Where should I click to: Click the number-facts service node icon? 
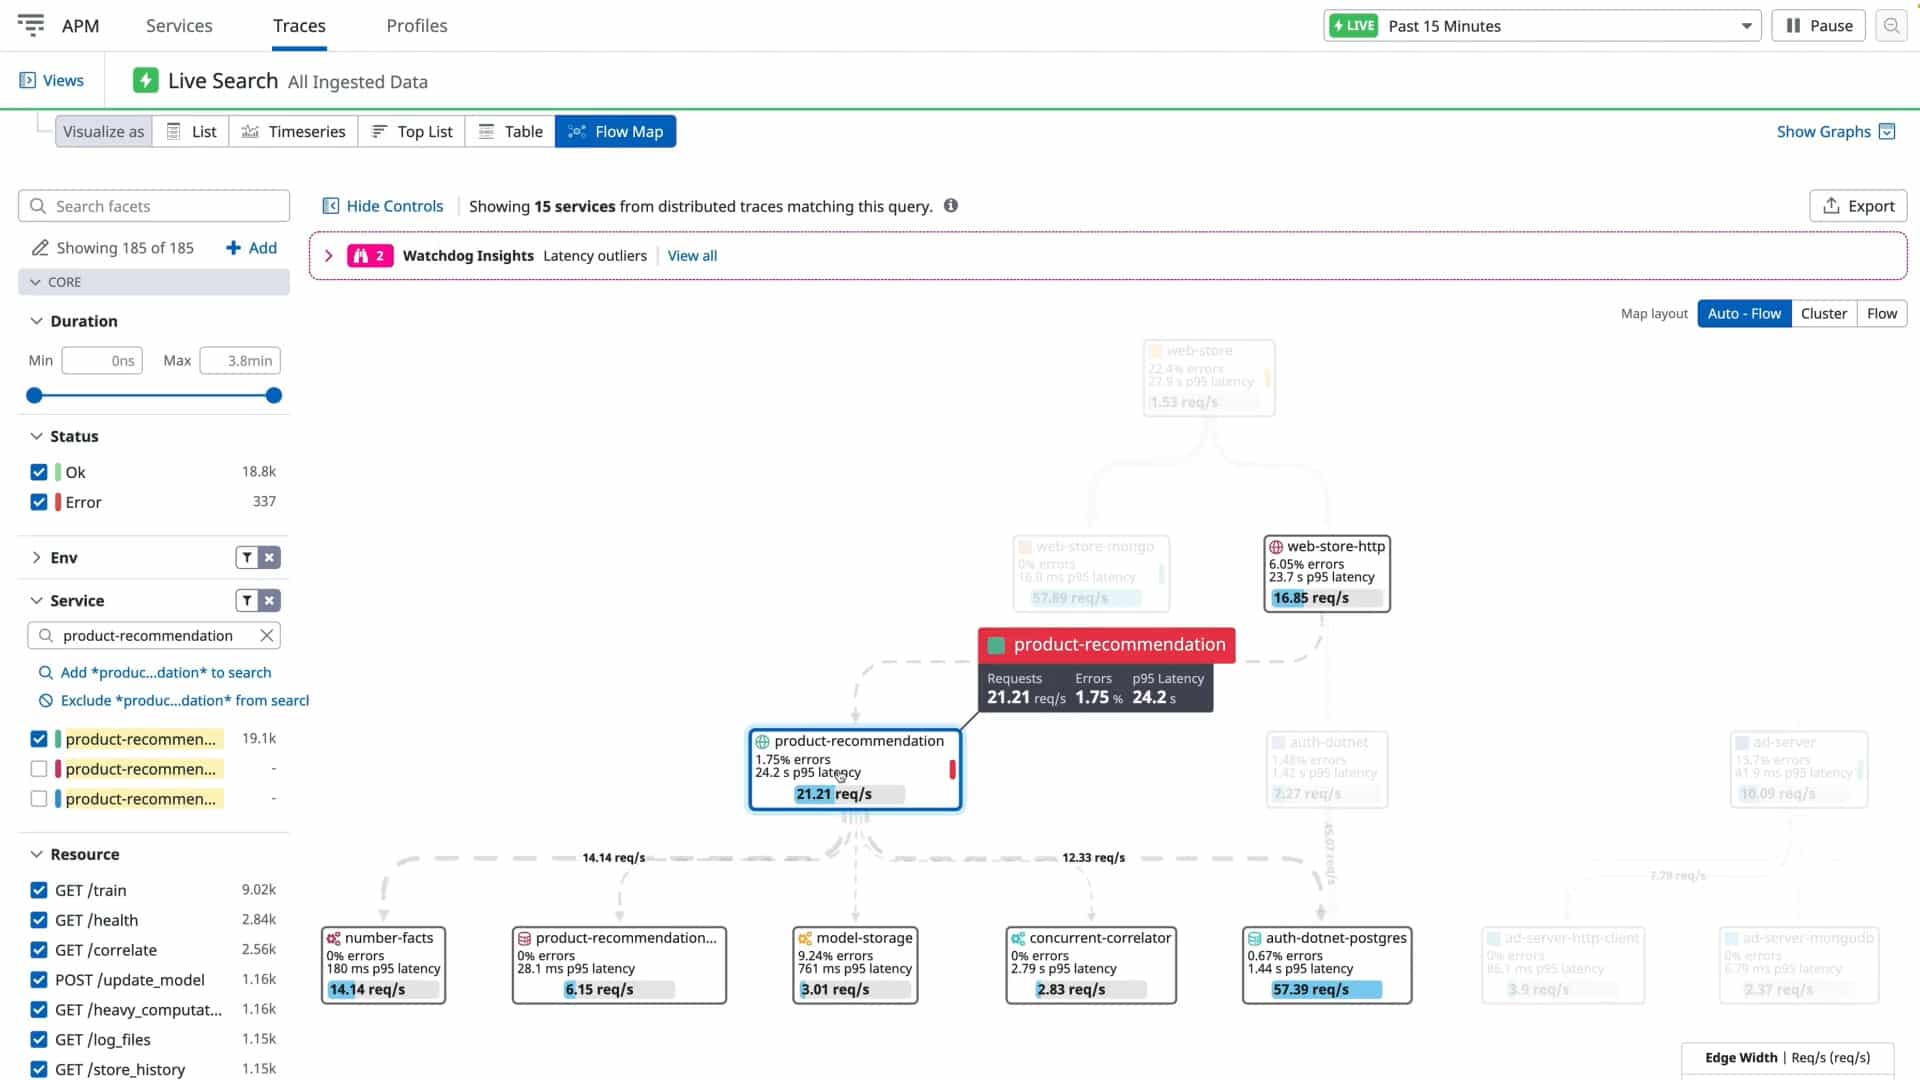[x=334, y=938]
